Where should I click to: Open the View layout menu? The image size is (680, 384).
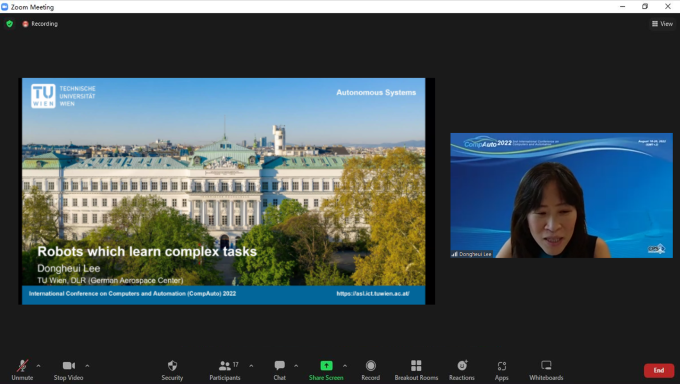[x=662, y=24]
